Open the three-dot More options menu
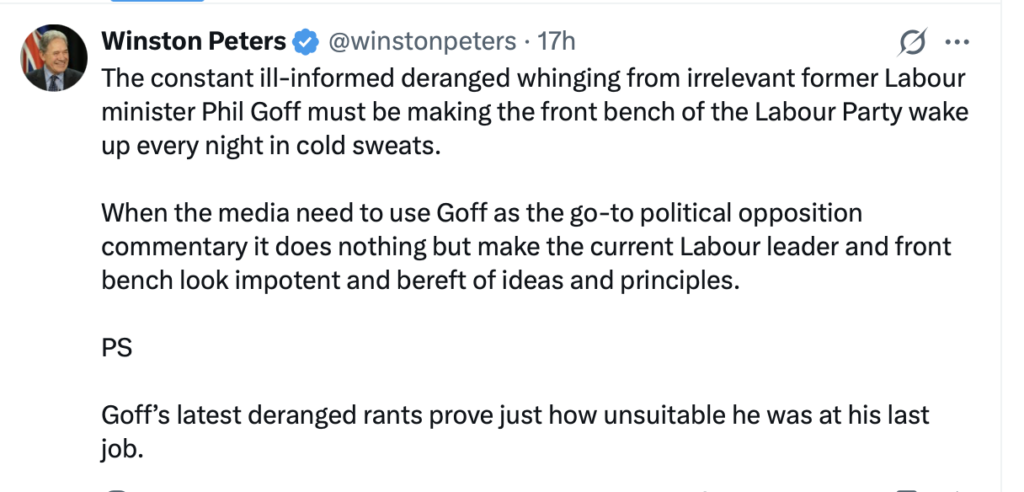 [x=957, y=42]
